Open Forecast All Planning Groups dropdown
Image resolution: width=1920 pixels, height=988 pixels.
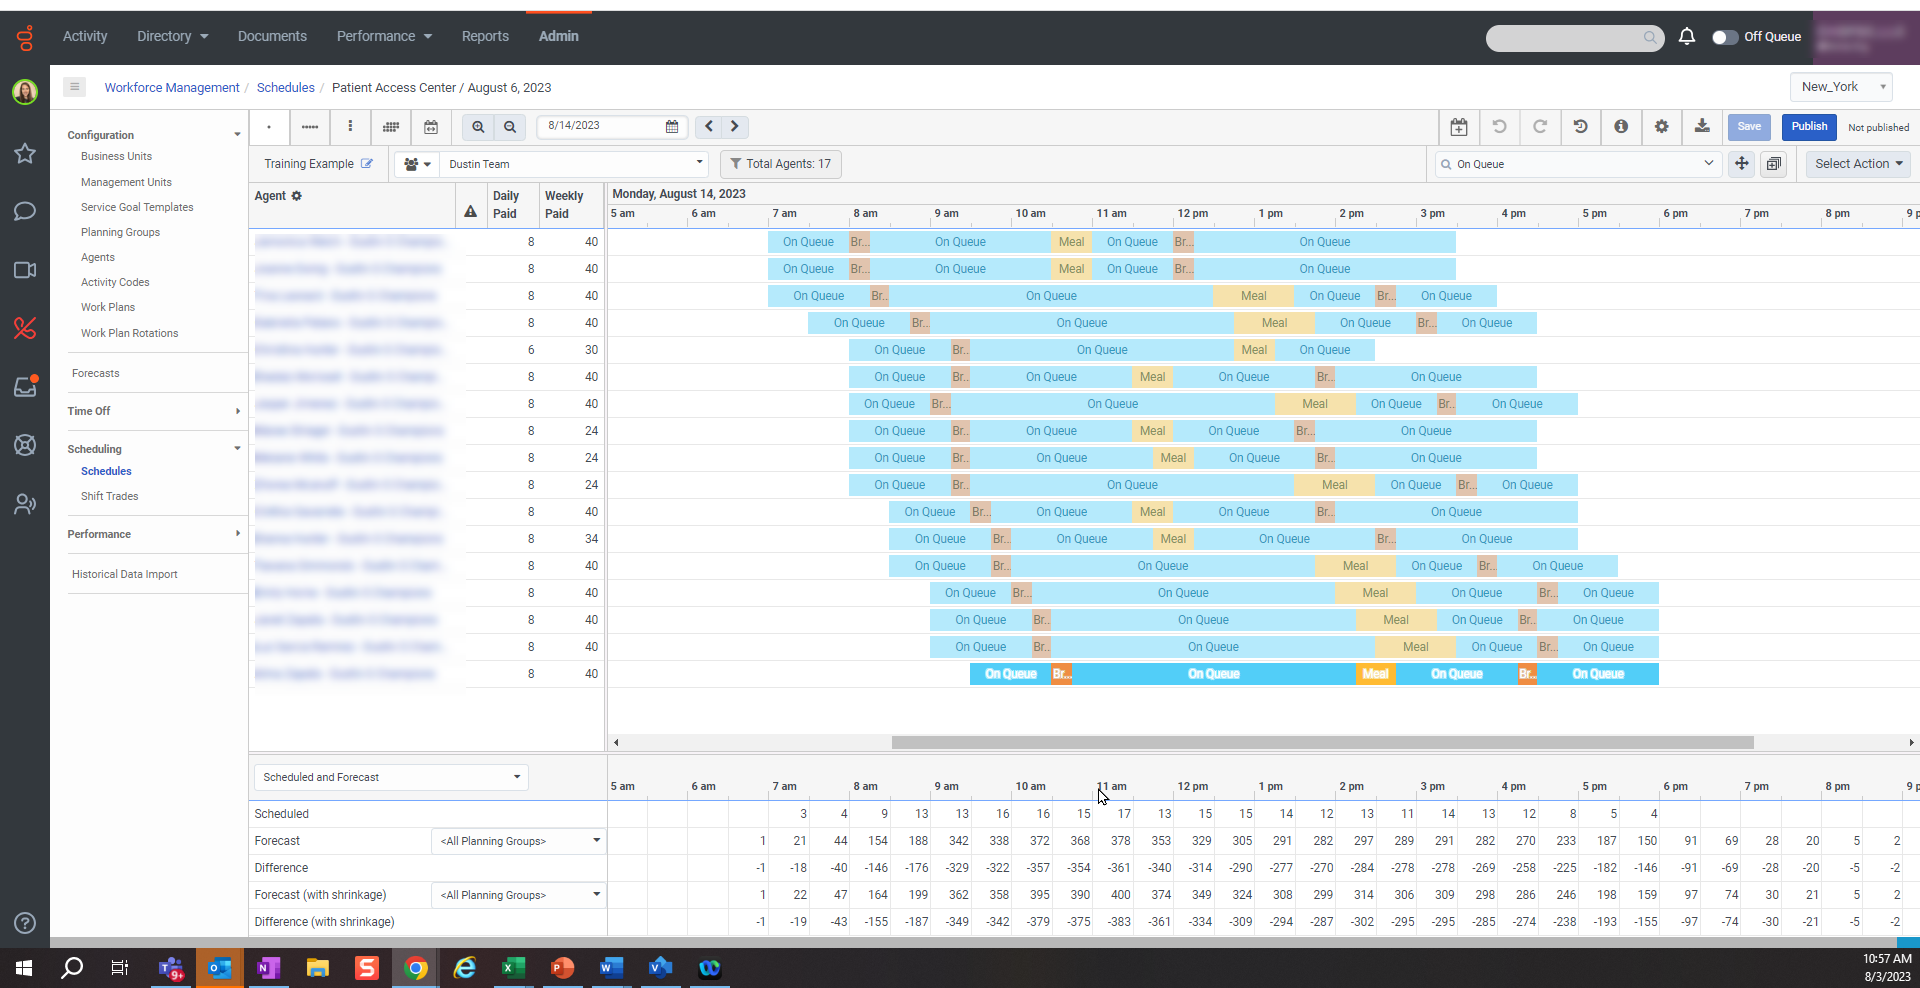[x=519, y=841]
